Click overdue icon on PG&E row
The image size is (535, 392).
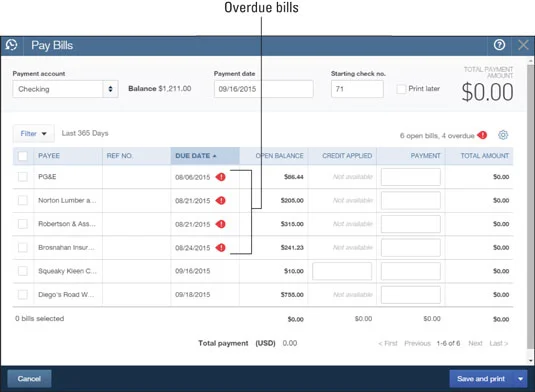(221, 177)
